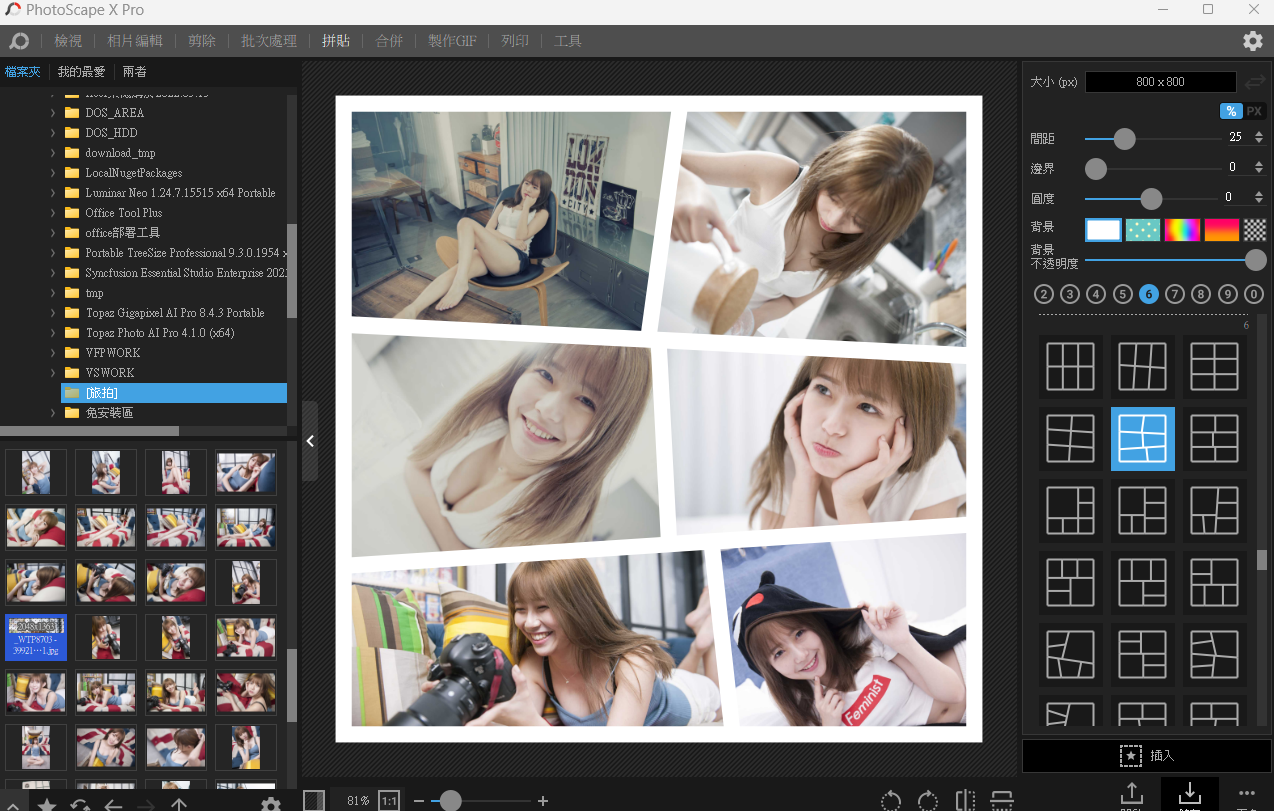Pick the transparent checkerboard background swatch
The height and width of the screenshot is (811, 1274).
(x=1255, y=230)
